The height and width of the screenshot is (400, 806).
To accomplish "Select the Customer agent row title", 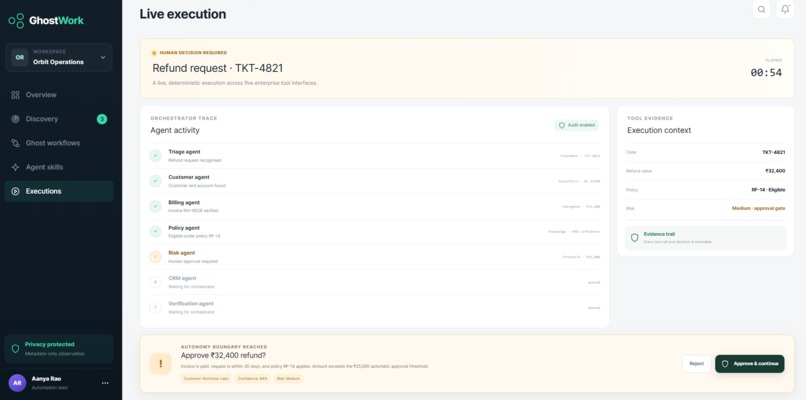I will coord(189,177).
